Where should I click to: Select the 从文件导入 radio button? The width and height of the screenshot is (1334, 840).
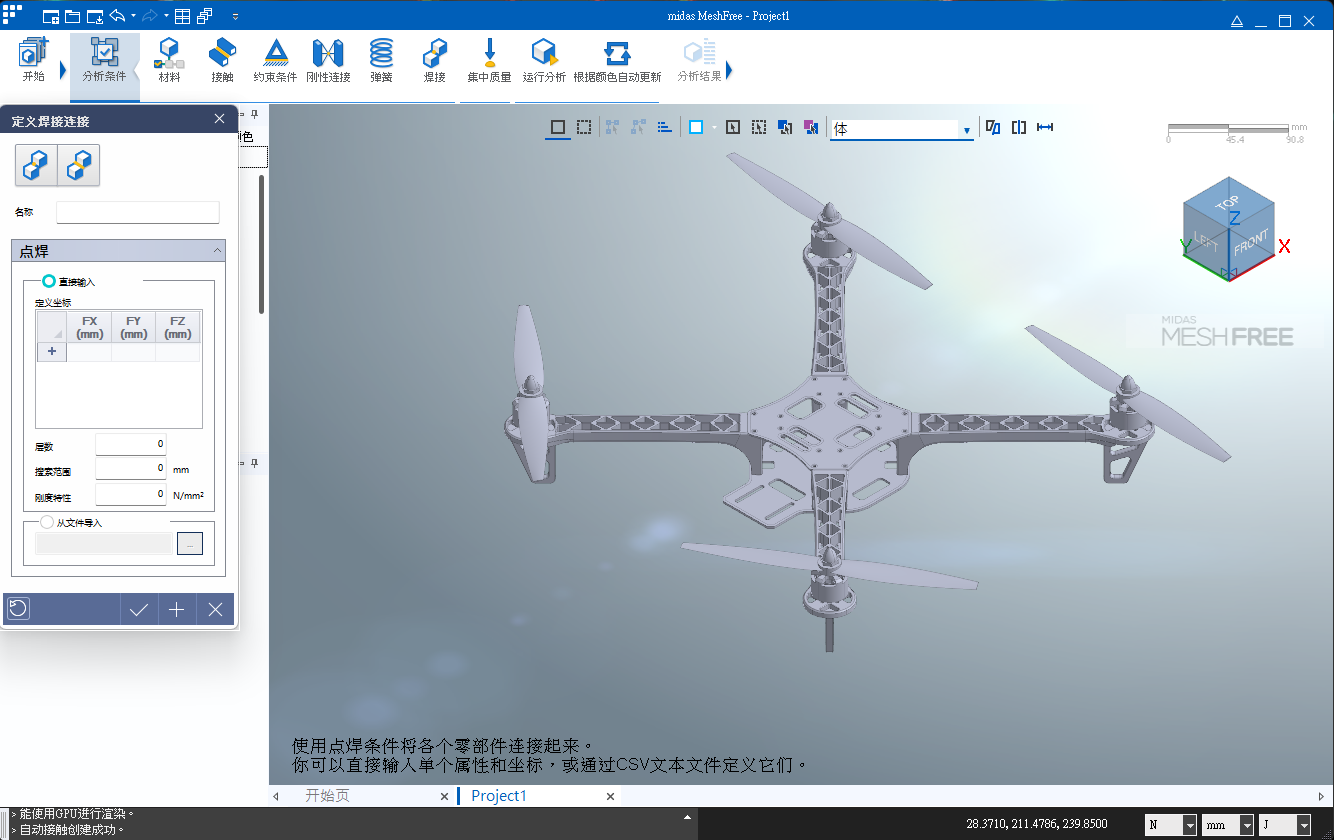coord(47,522)
